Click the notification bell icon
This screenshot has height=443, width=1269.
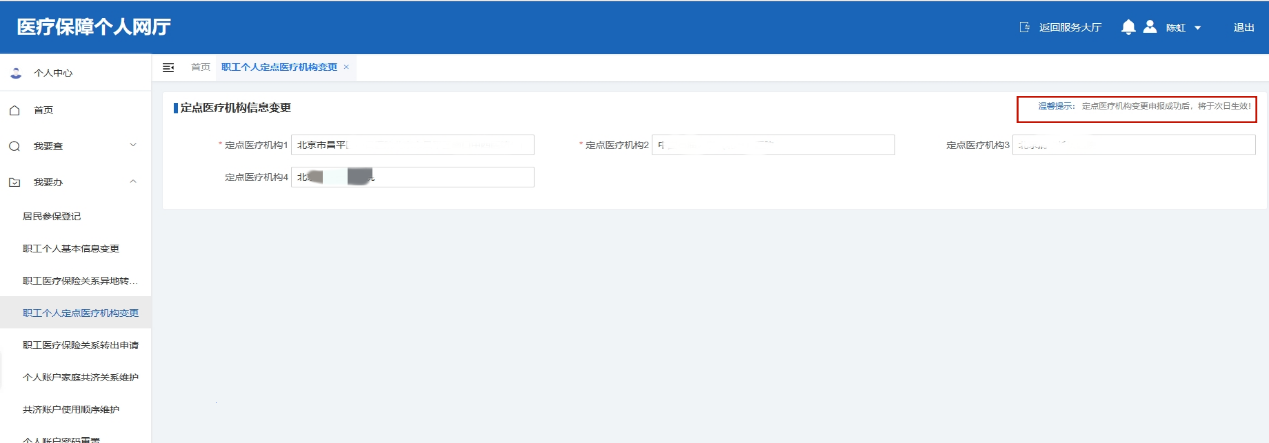pos(1128,27)
